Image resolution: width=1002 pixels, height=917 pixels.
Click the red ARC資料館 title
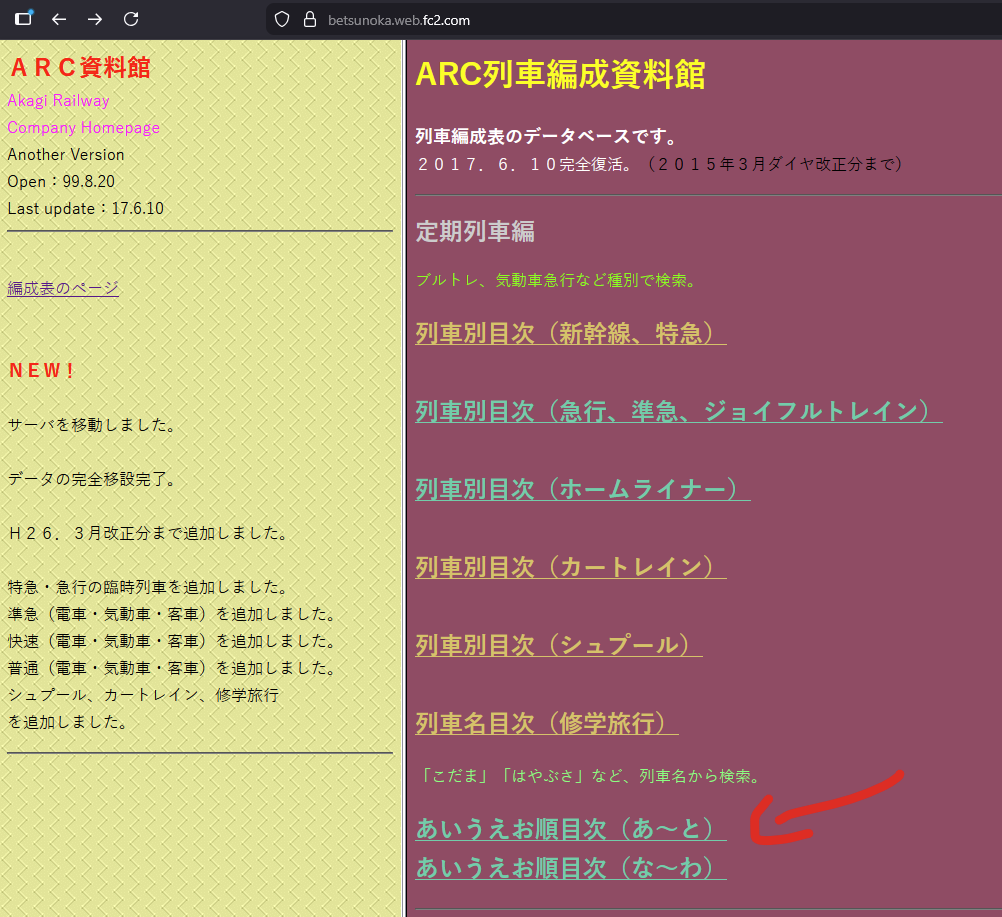coord(80,68)
